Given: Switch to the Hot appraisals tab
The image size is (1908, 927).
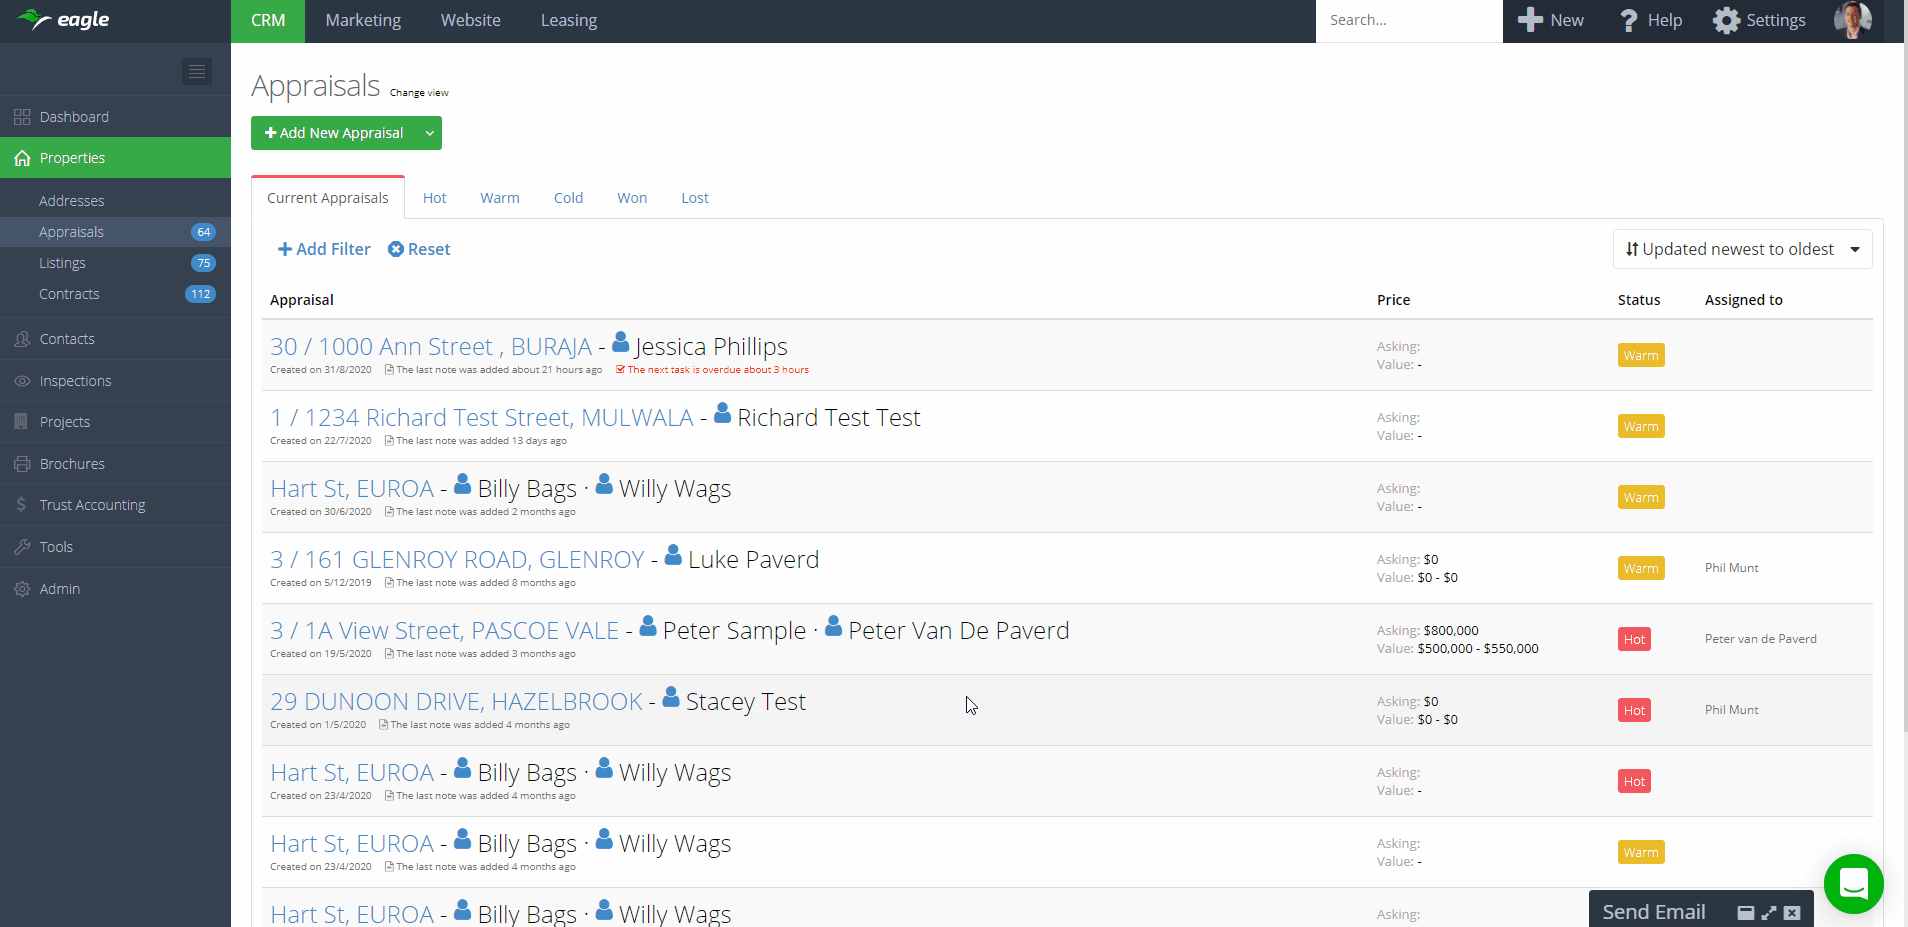Looking at the screenshot, I should tap(434, 198).
